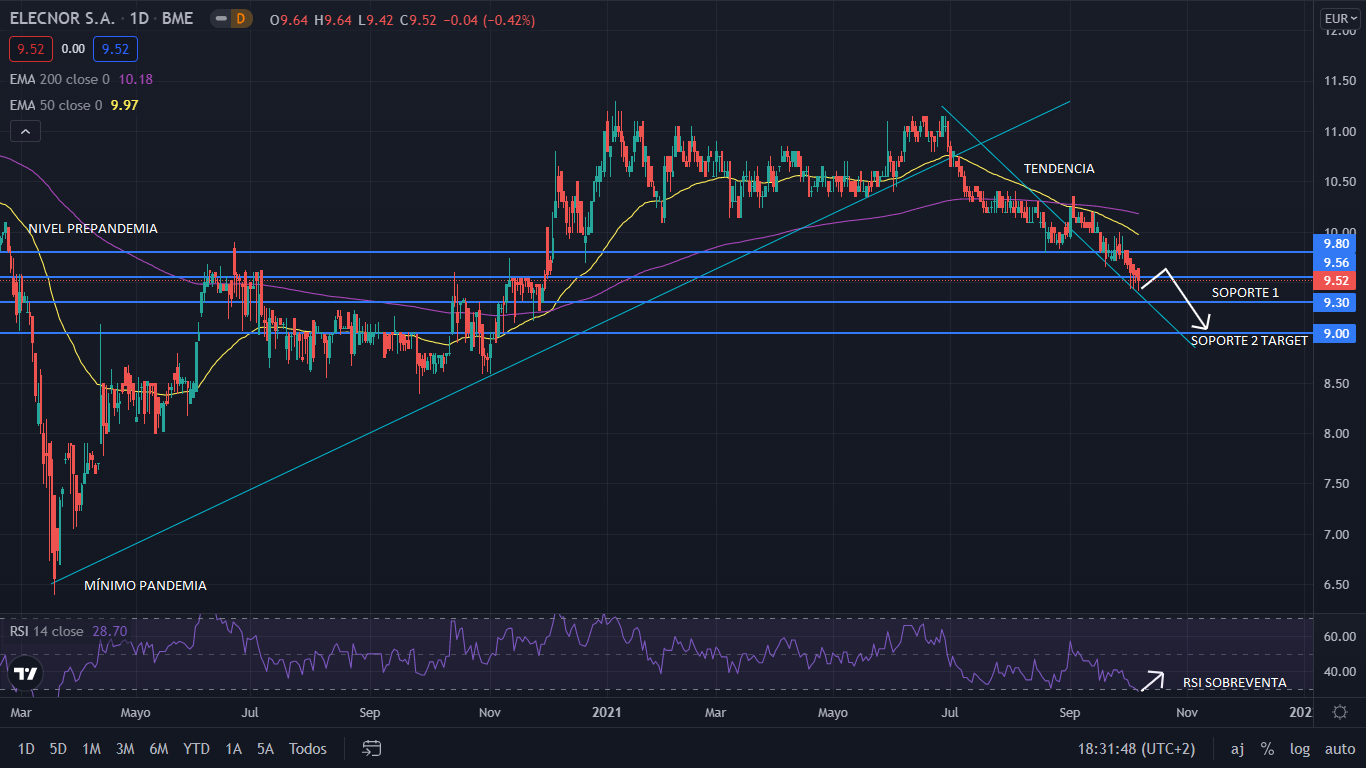Viewport: 1366px width, 768px height.
Task: Click the TradingView logo badge
Action: (x=26, y=674)
